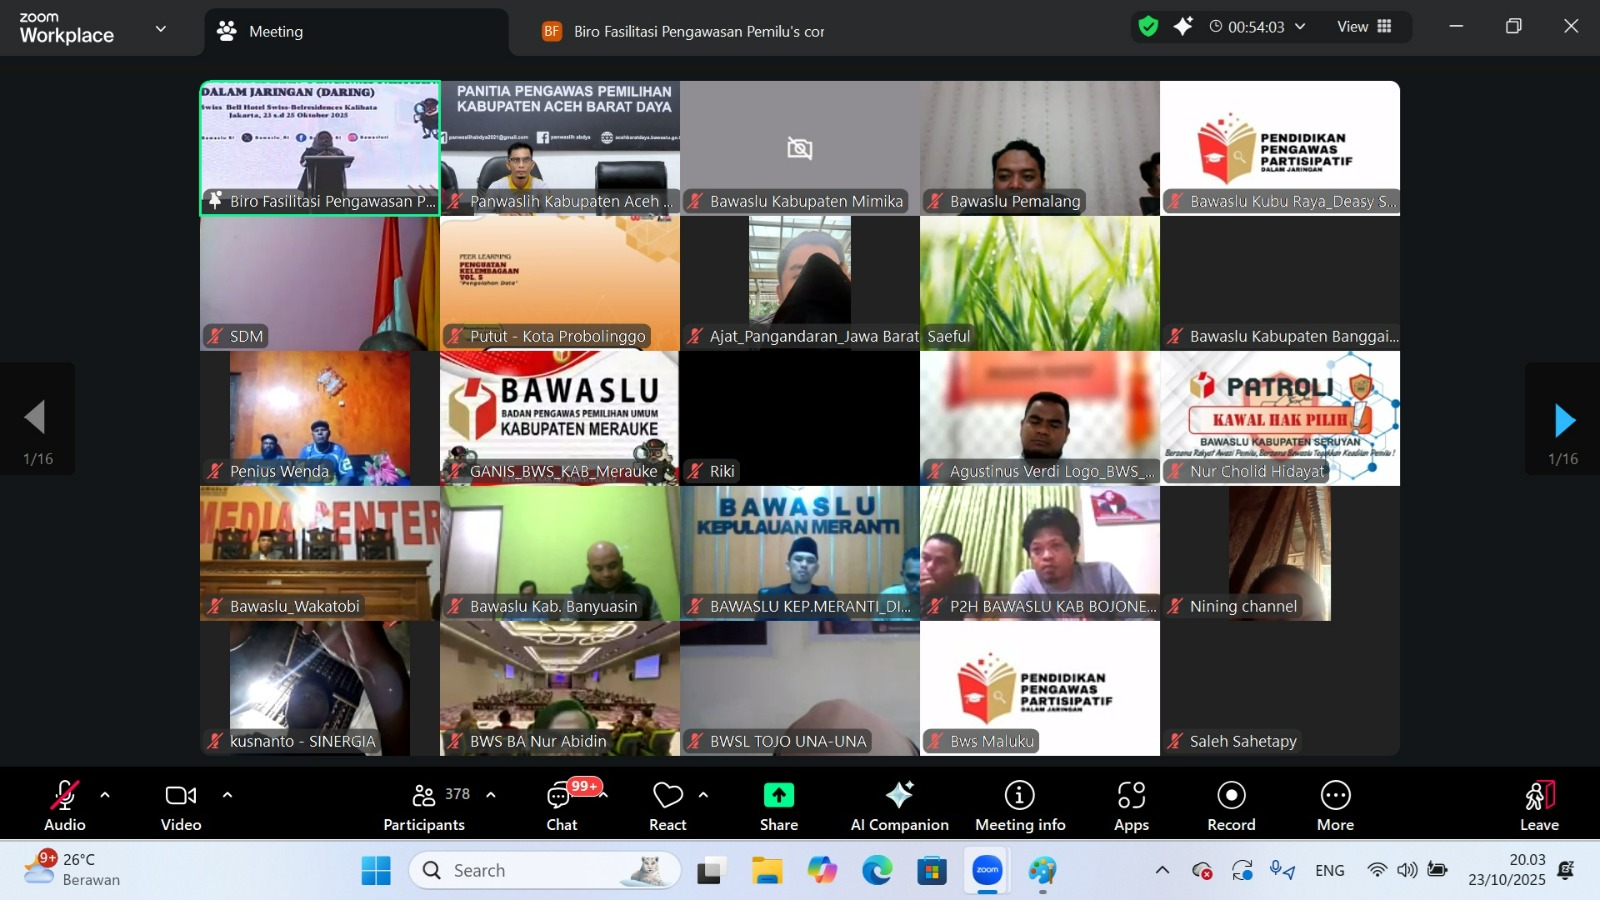
Task: Expand the meeting timer dropdown
Action: [1300, 27]
